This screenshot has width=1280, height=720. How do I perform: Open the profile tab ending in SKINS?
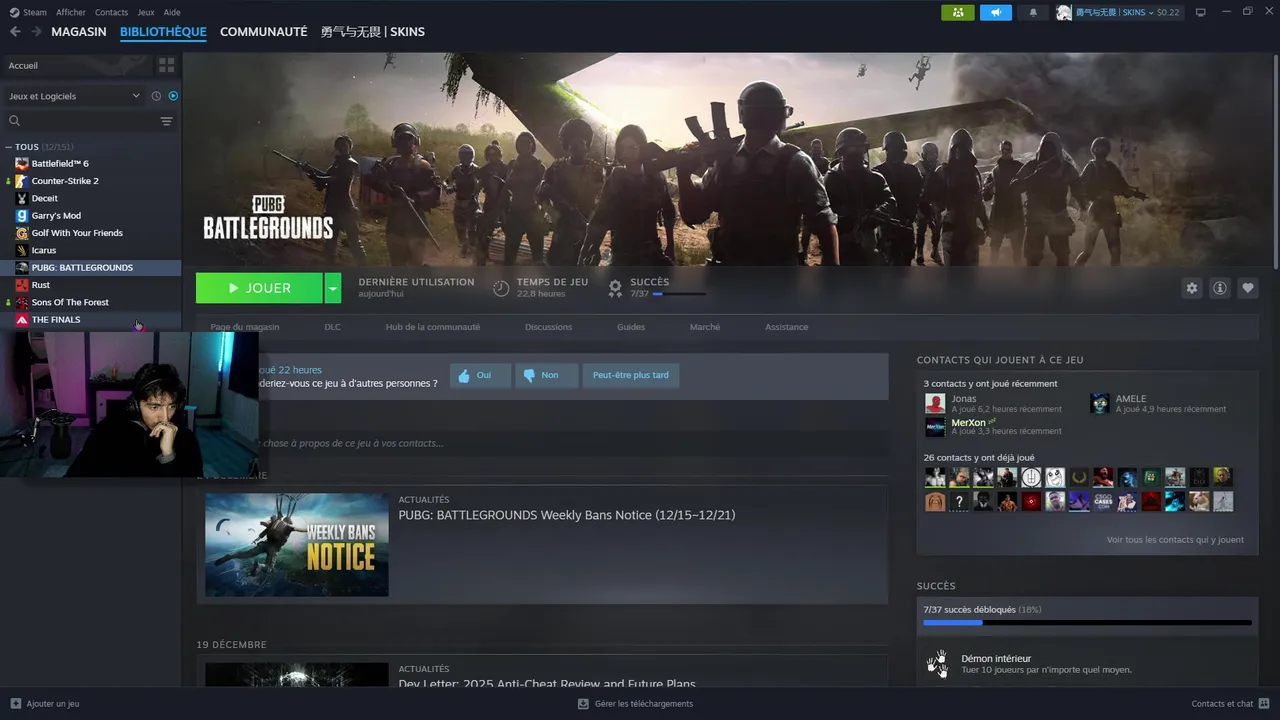(x=372, y=32)
